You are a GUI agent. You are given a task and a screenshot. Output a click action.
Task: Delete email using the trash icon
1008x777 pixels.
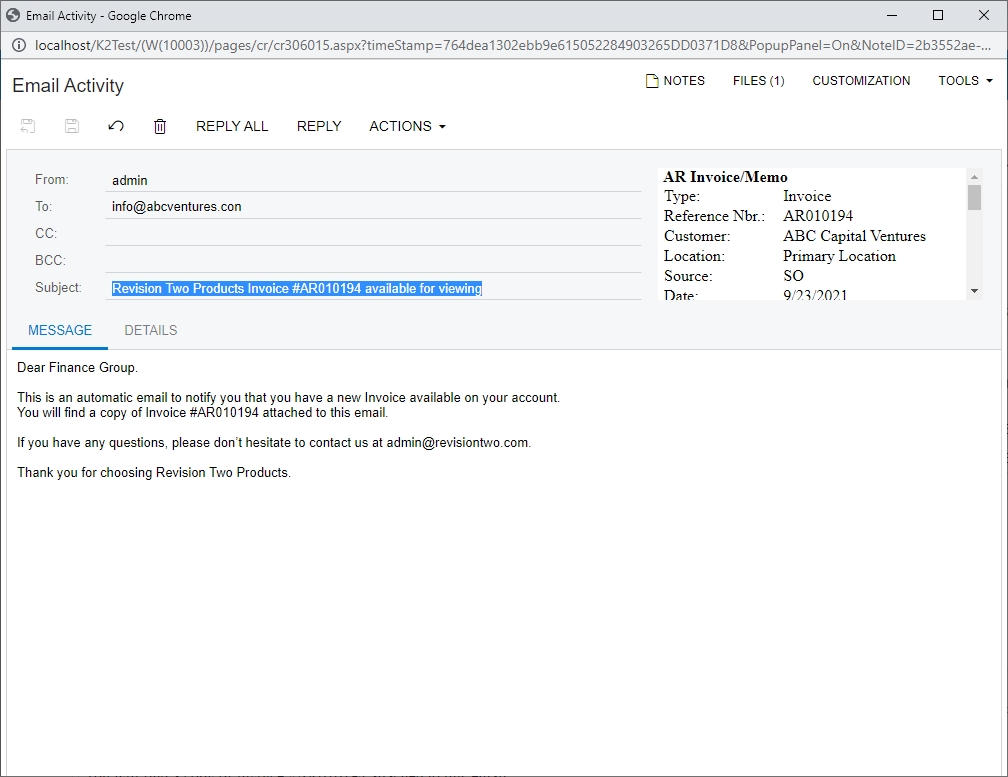[x=160, y=126]
